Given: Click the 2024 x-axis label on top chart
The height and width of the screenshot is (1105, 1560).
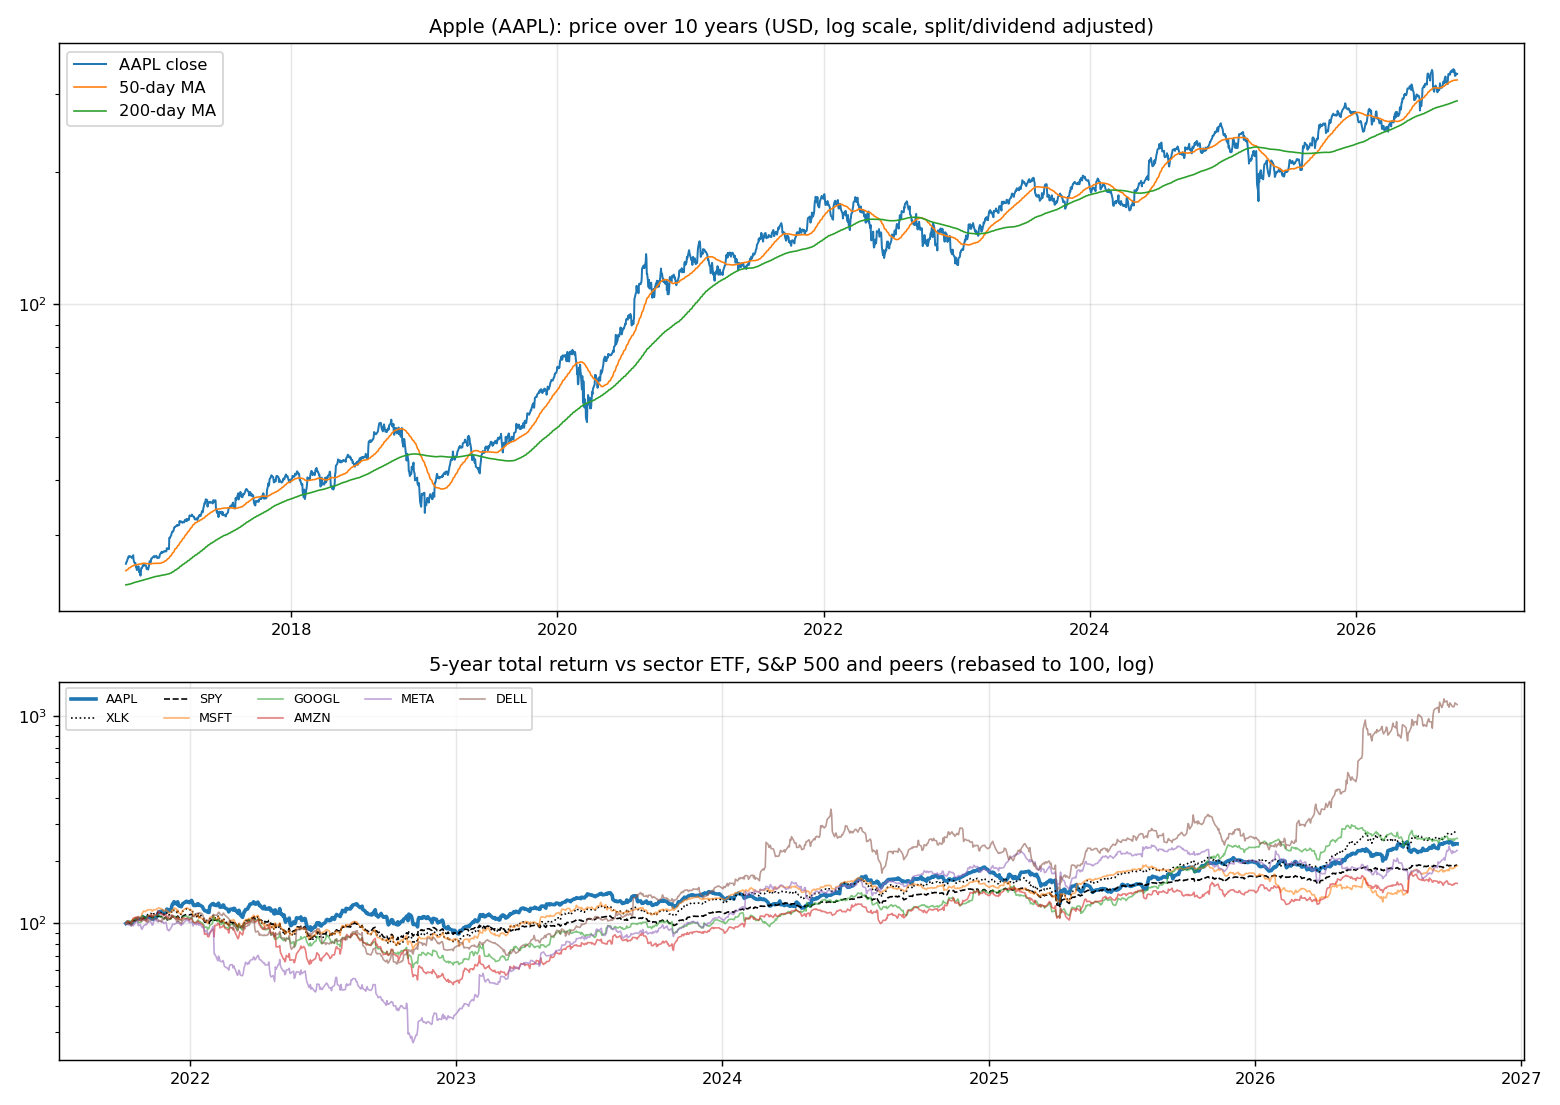Looking at the screenshot, I should pos(1090,629).
